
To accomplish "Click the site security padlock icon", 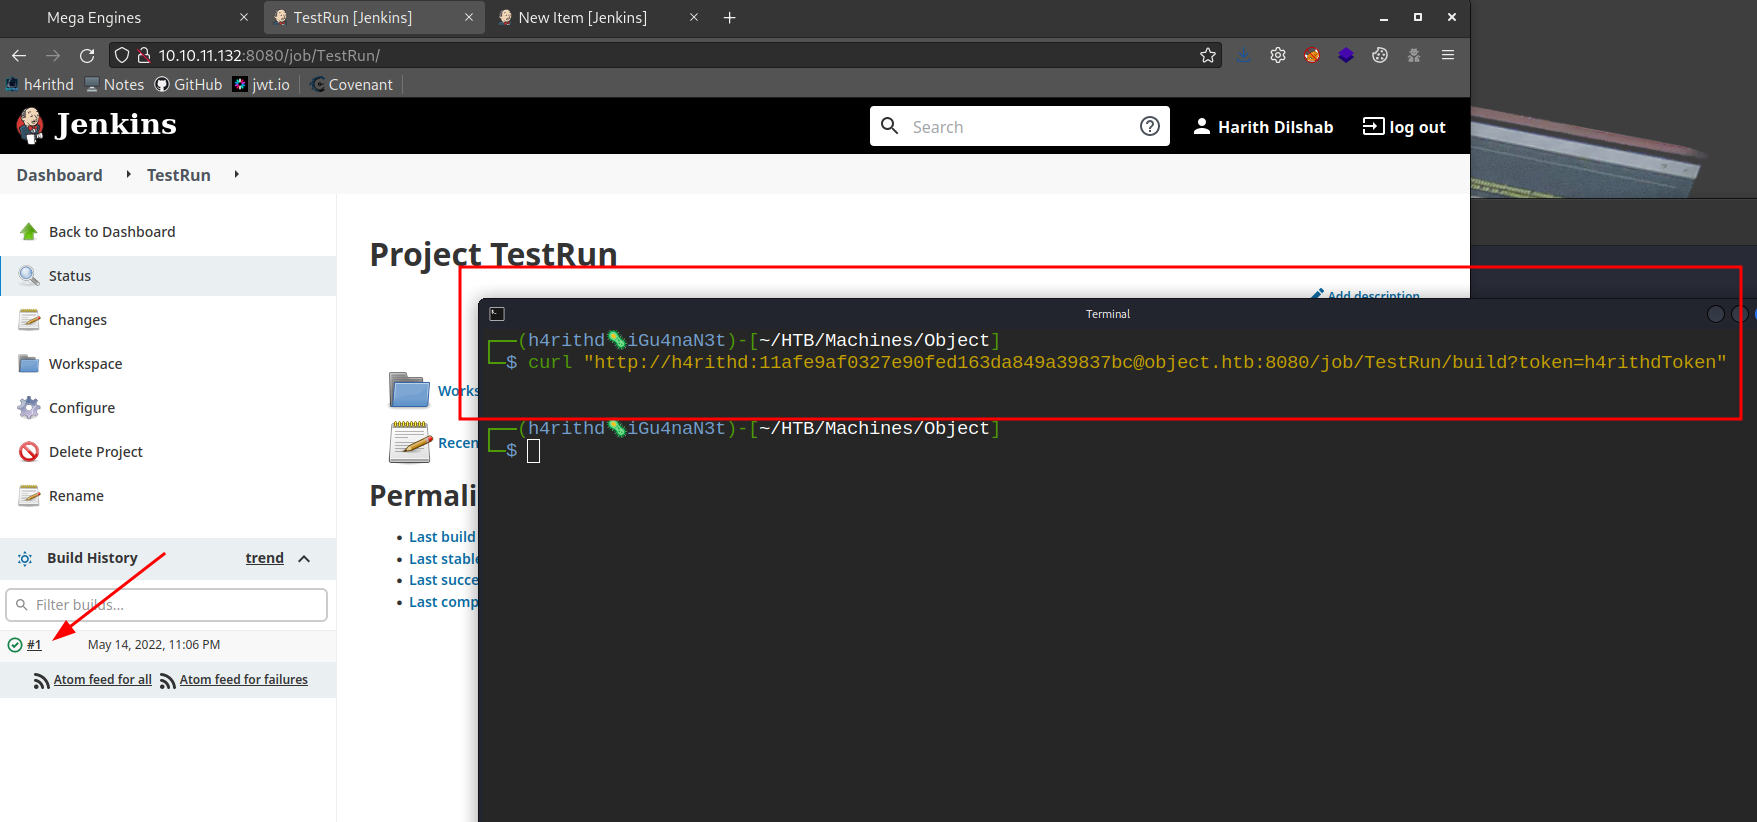I will [144, 56].
